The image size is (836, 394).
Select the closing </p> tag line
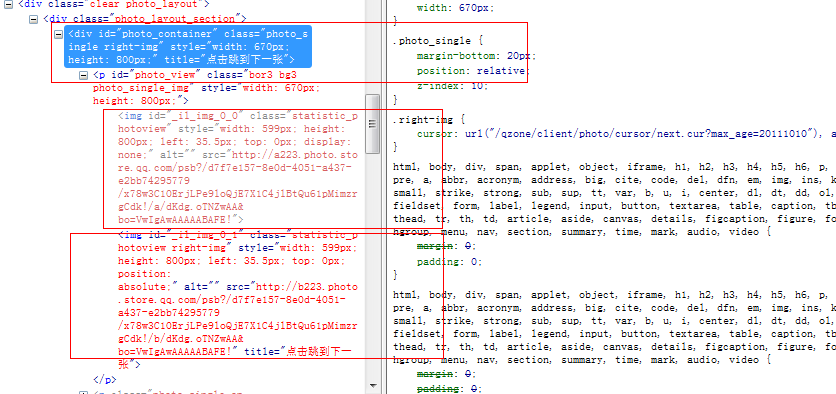(104, 380)
